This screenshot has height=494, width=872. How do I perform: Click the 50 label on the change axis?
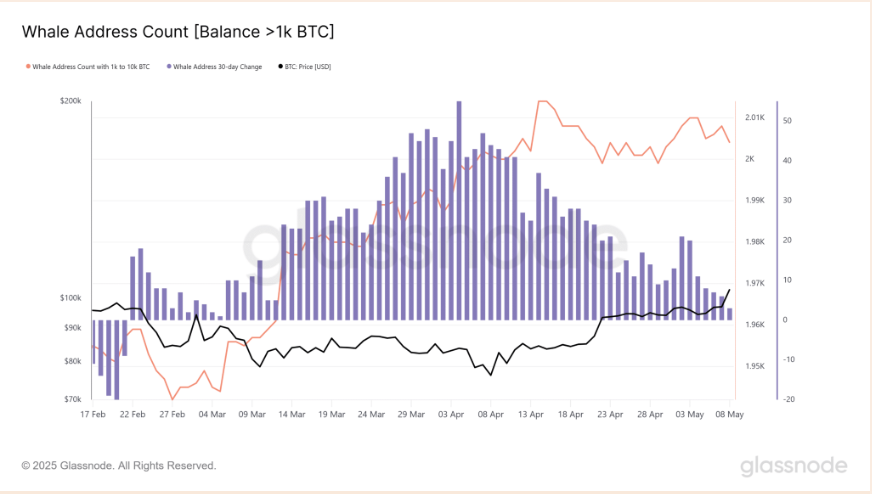[x=788, y=121]
